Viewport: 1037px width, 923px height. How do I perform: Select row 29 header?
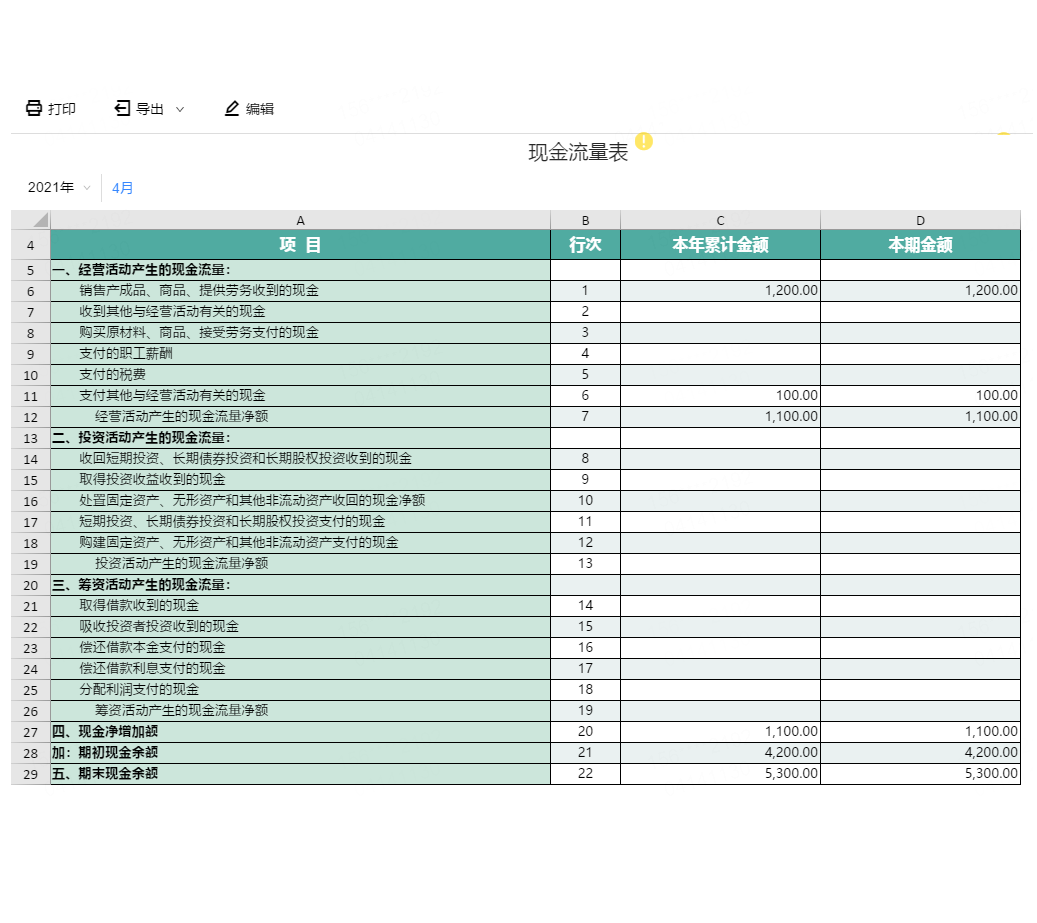31,774
